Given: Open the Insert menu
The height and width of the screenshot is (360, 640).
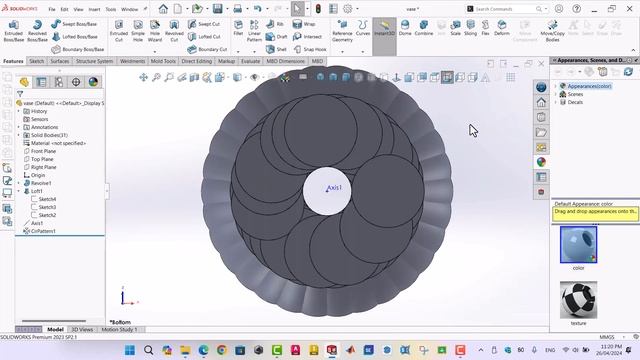Looking at the screenshot, I should (x=94, y=9).
